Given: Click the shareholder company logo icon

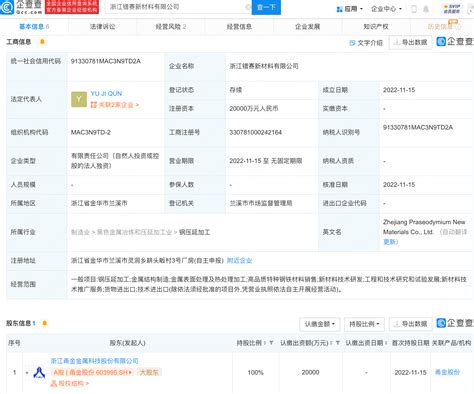Looking at the screenshot, I should click(39, 372).
